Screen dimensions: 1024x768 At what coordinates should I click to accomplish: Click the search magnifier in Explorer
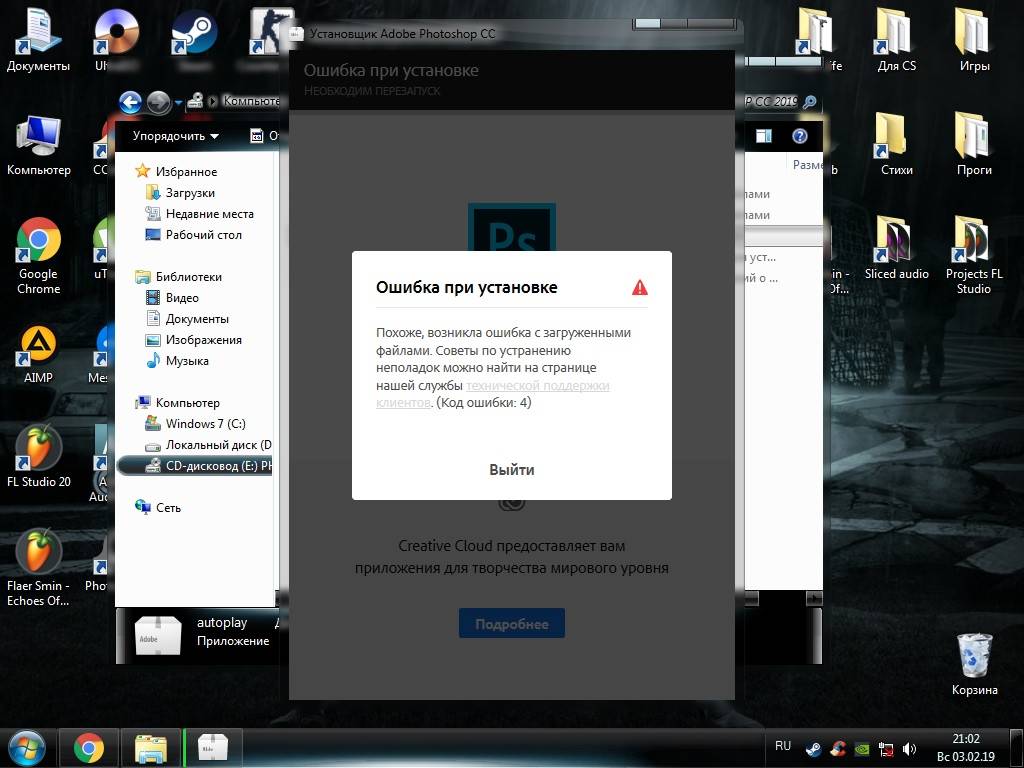click(809, 102)
